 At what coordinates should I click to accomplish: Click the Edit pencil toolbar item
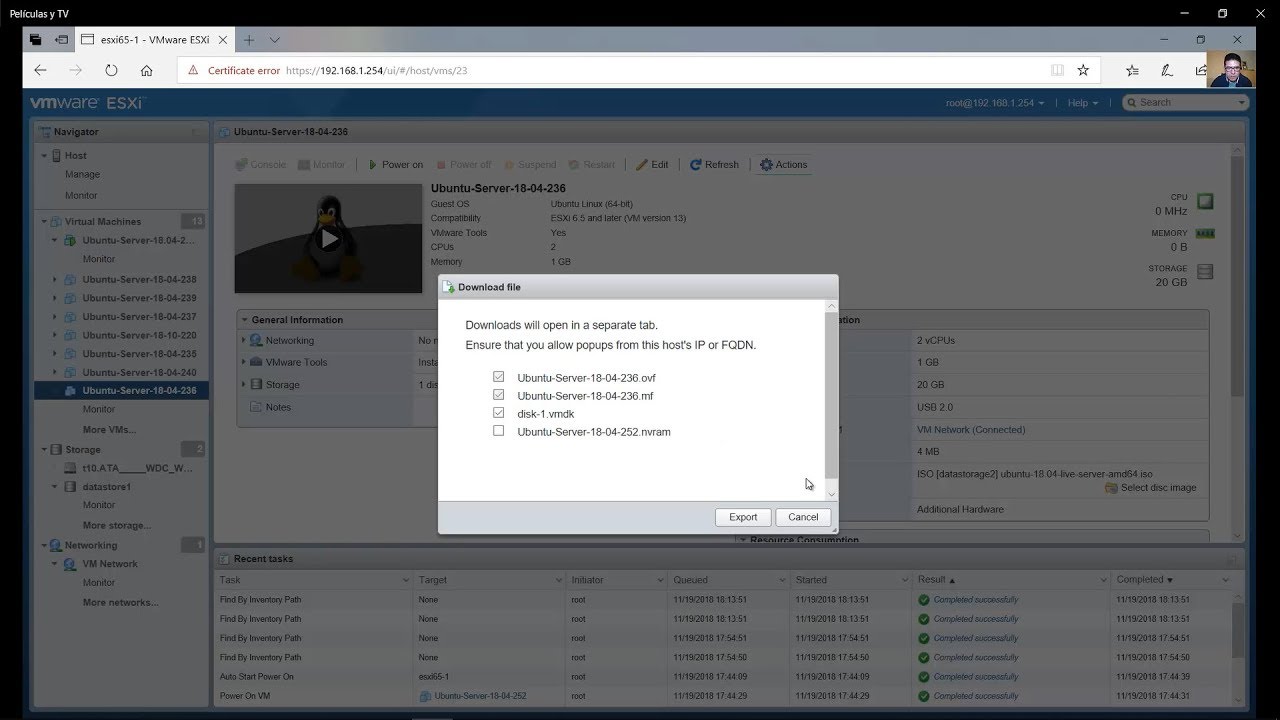(651, 165)
